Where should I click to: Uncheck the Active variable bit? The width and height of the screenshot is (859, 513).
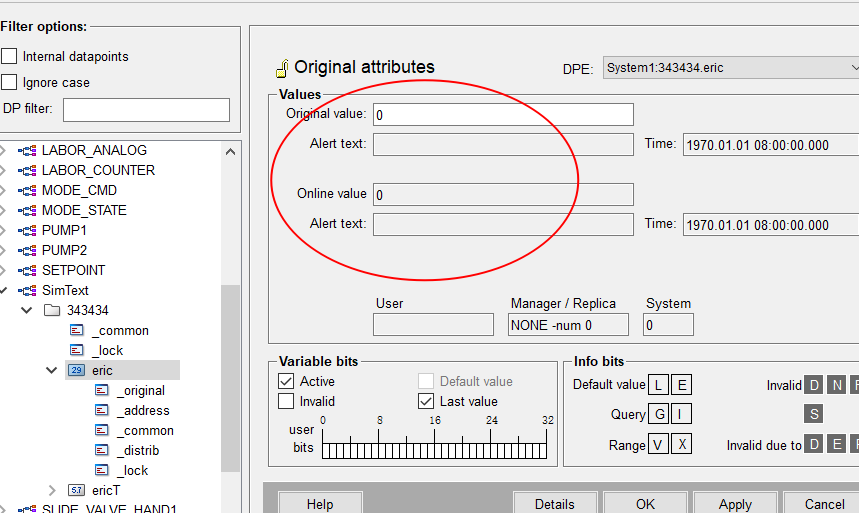coord(286,381)
